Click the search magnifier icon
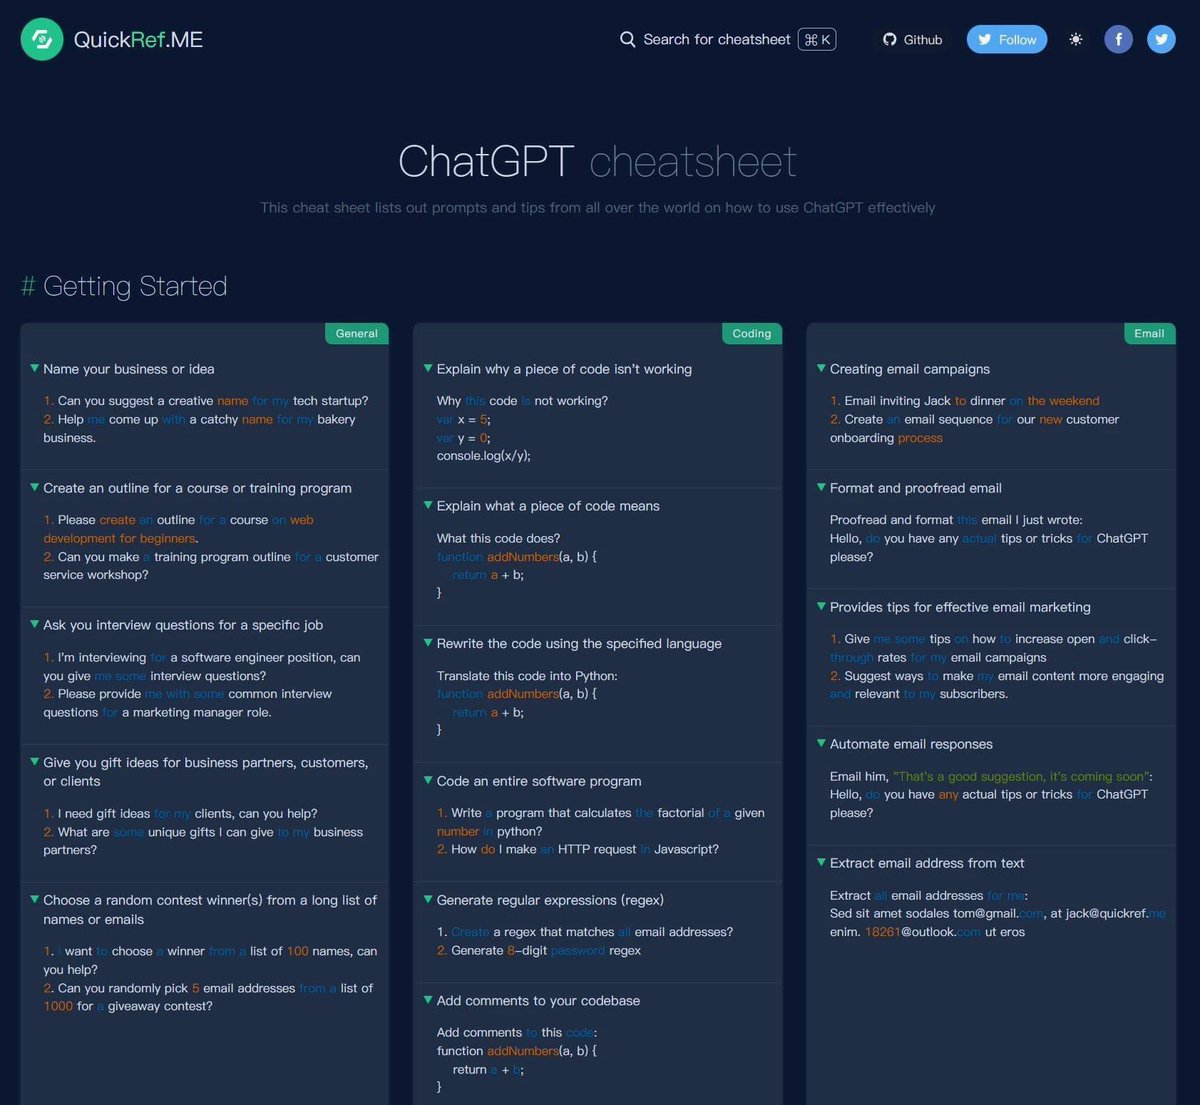Image resolution: width=1200 pixels, height=1105 pixels. click(x=628, y=39)
